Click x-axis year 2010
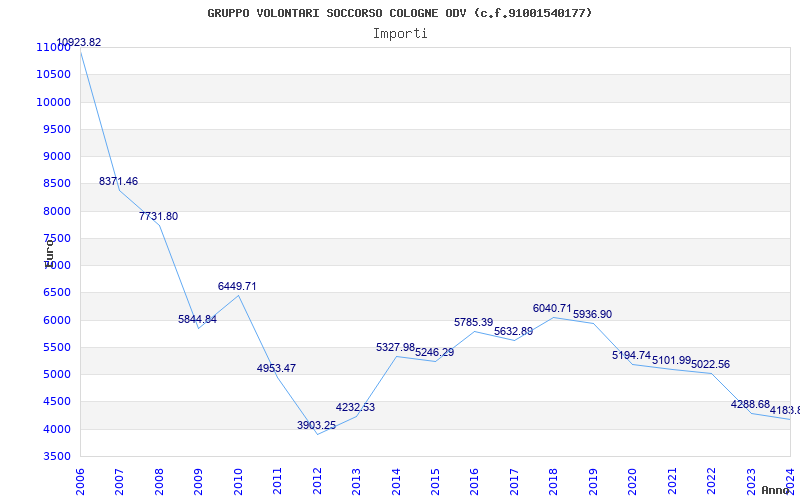The height and width of the screenshot is (500, 800). (x=238, y=481)
